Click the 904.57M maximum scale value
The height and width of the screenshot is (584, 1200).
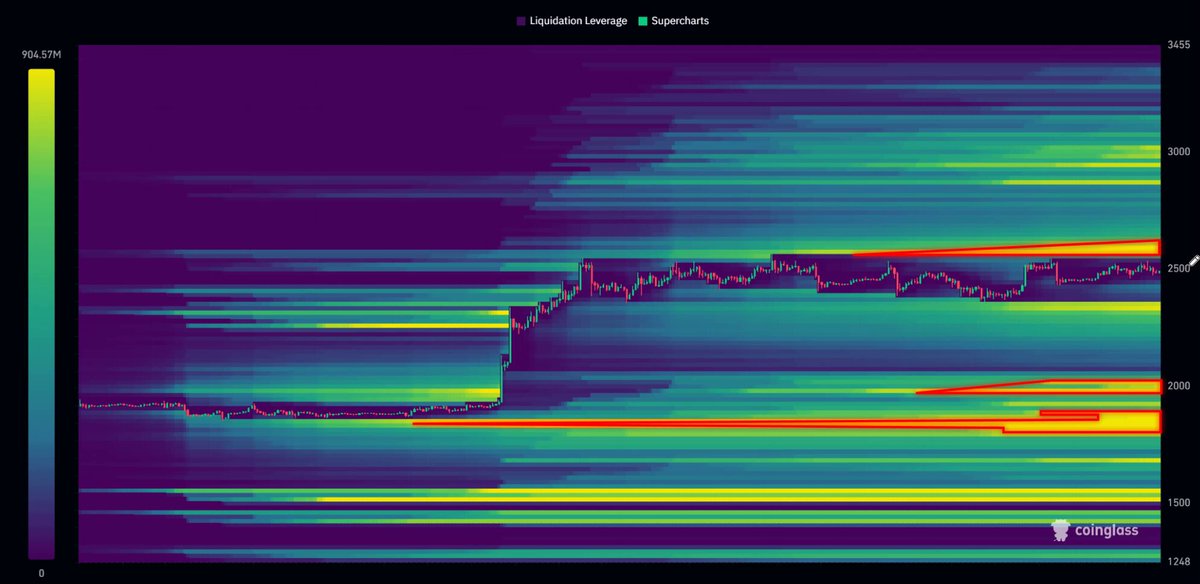tap(42, 55)
